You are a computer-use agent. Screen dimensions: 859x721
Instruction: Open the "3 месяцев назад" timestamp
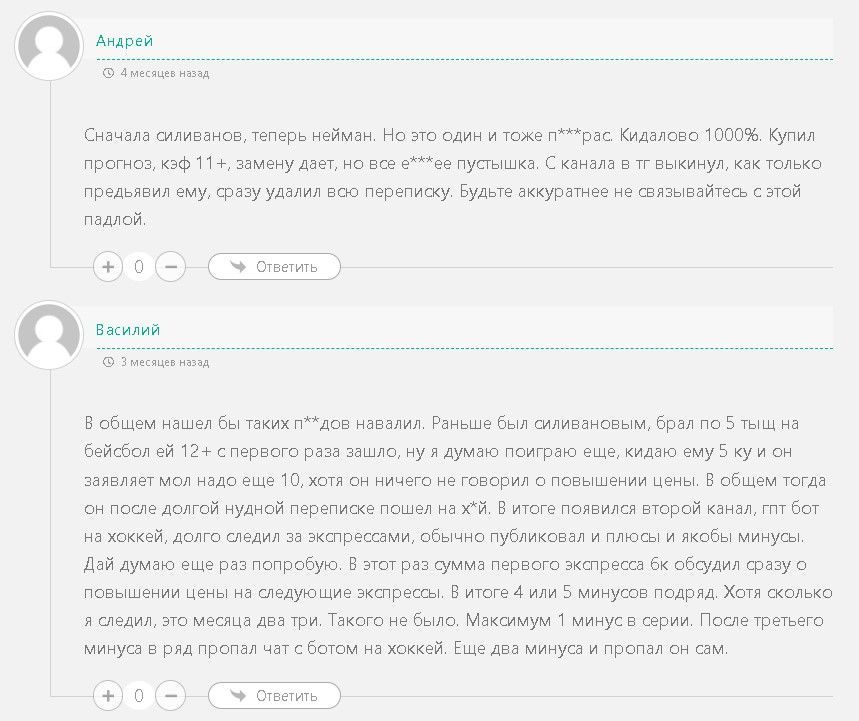(x=164, y=362)
